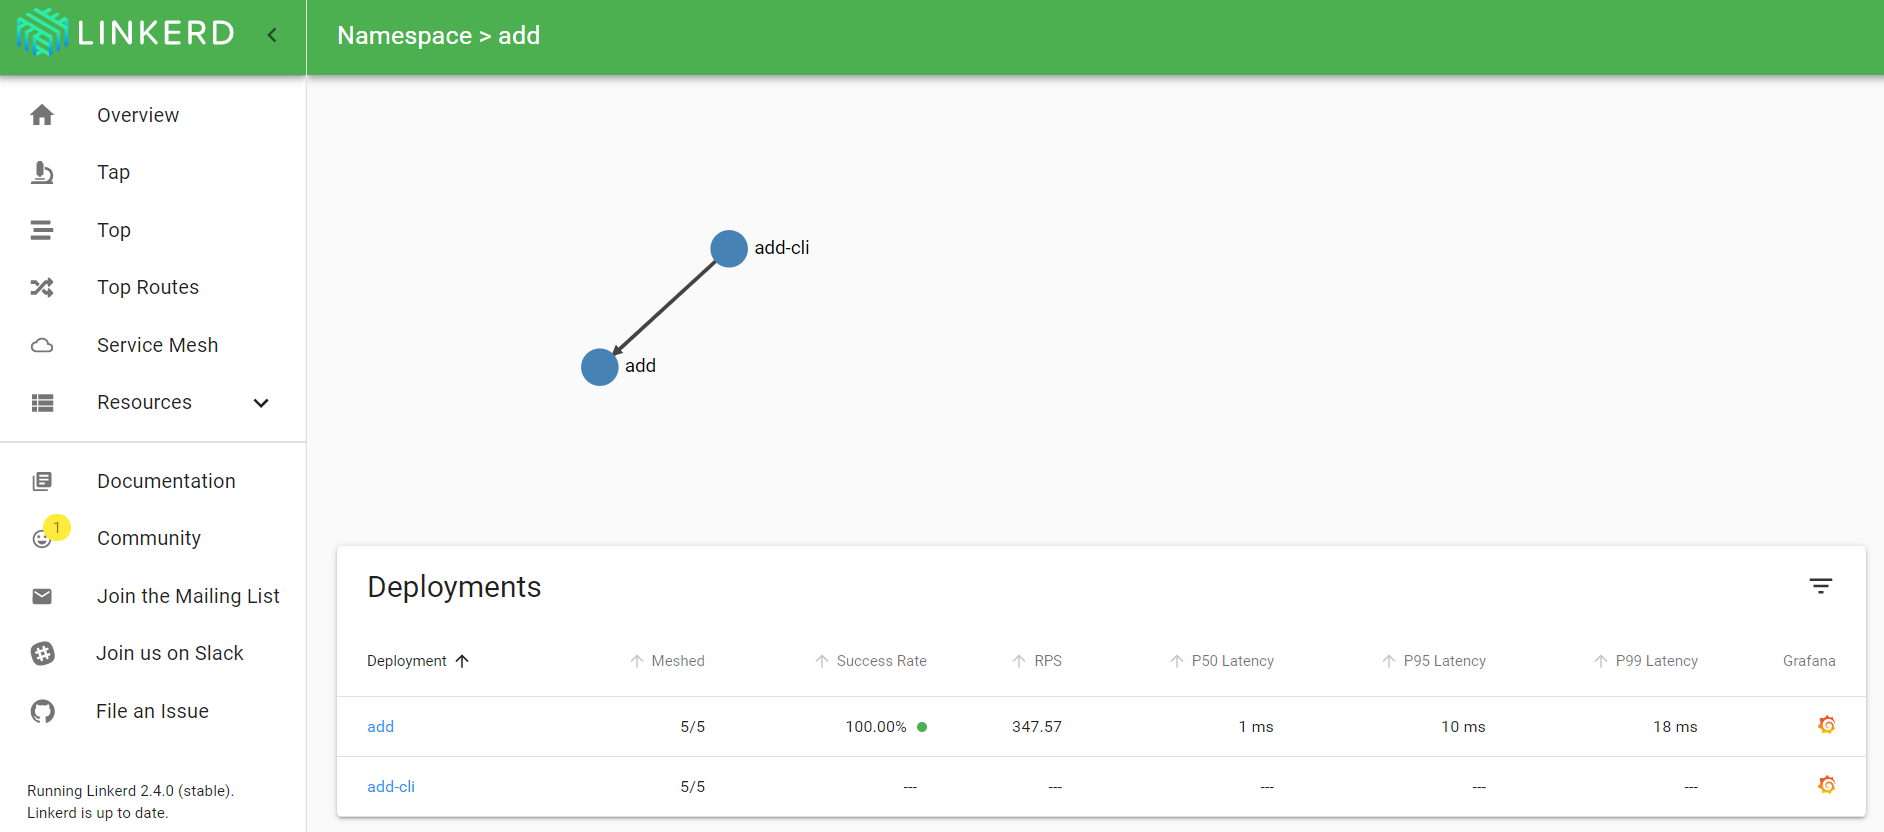The image size is (1884, 832).
Task: Open the add deployment link
Action: click(380, 727)
